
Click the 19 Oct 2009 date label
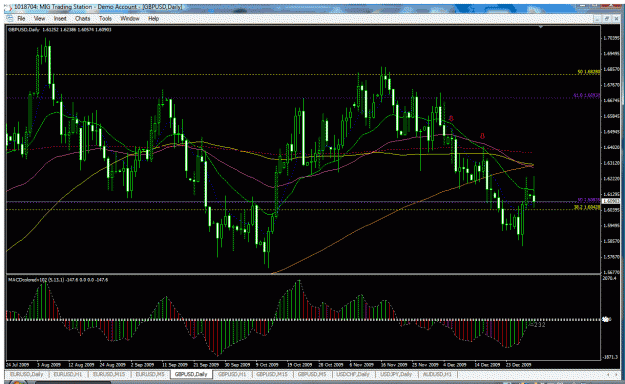click(299, 365)
